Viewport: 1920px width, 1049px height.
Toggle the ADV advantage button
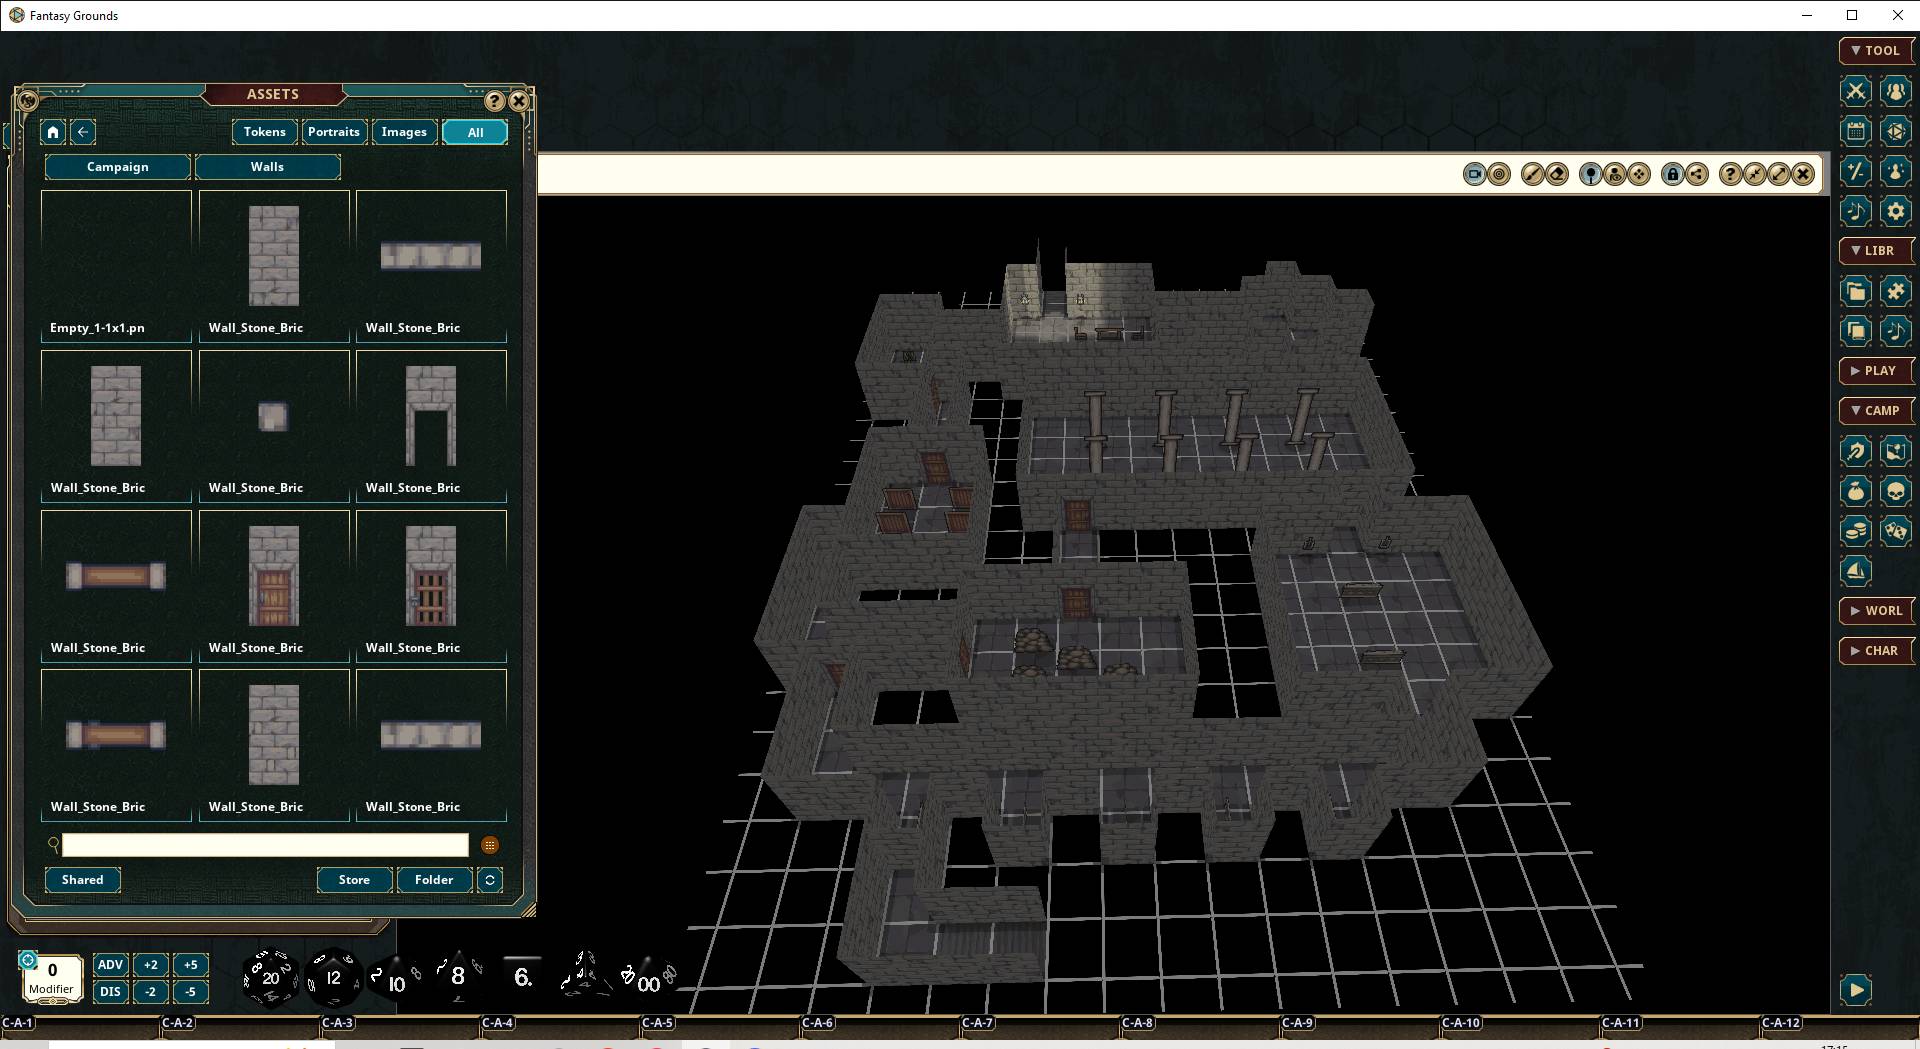(x=110, y=965)
